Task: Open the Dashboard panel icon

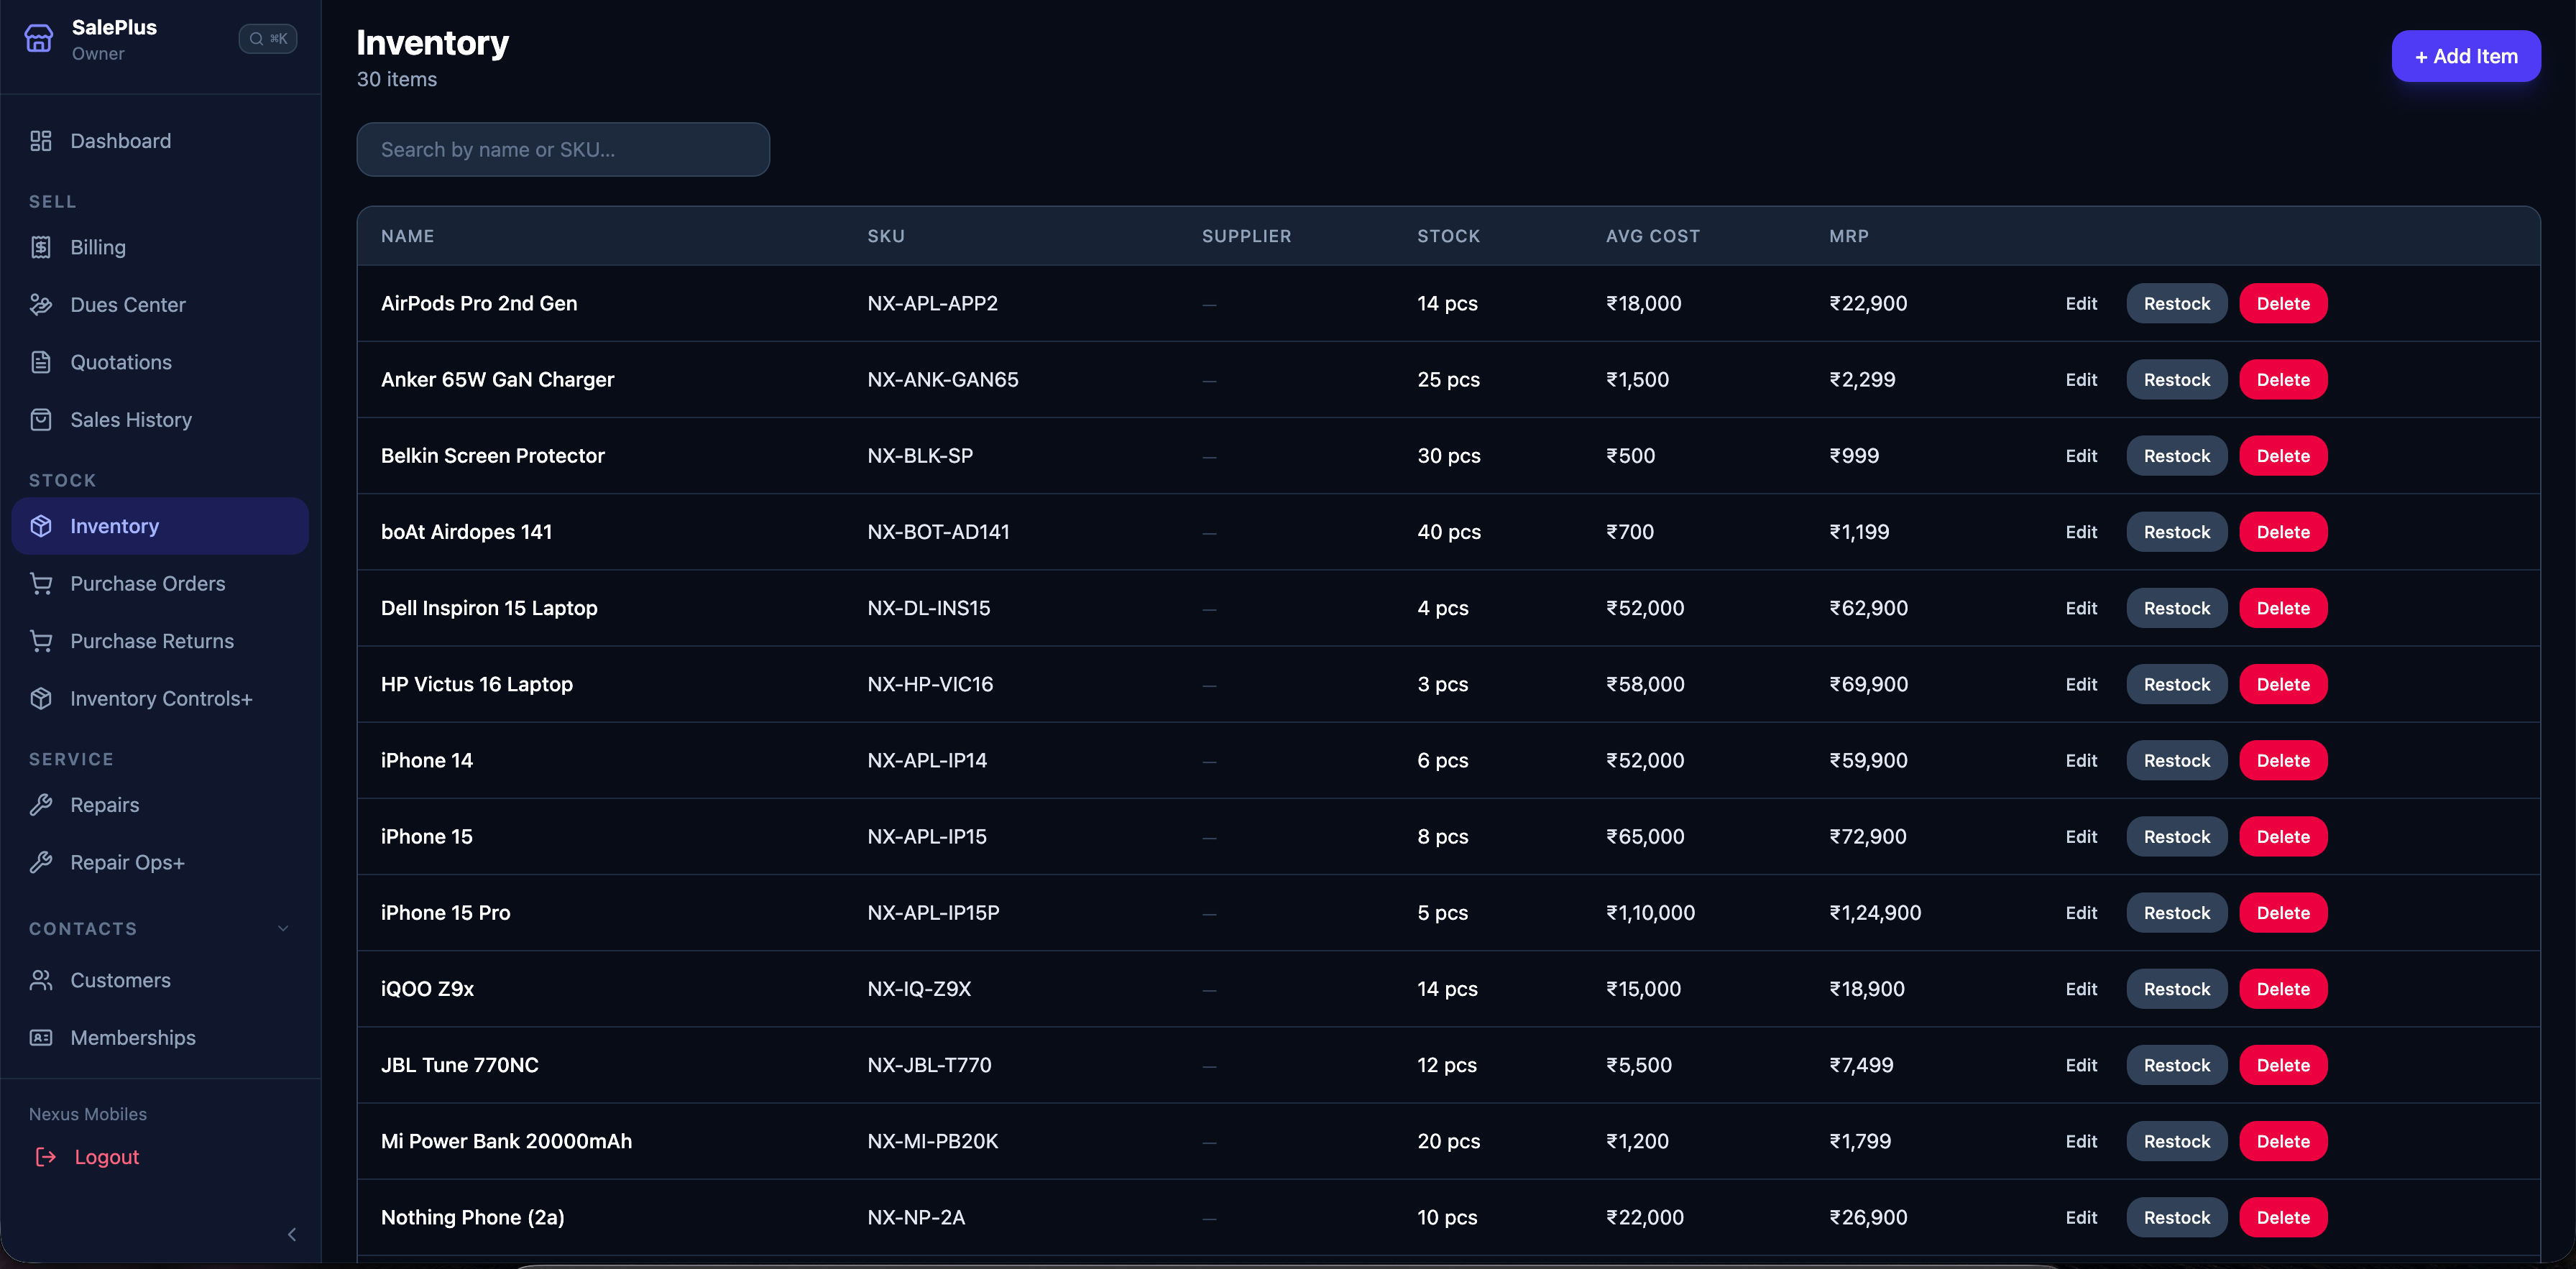Action: click(41, 141)
